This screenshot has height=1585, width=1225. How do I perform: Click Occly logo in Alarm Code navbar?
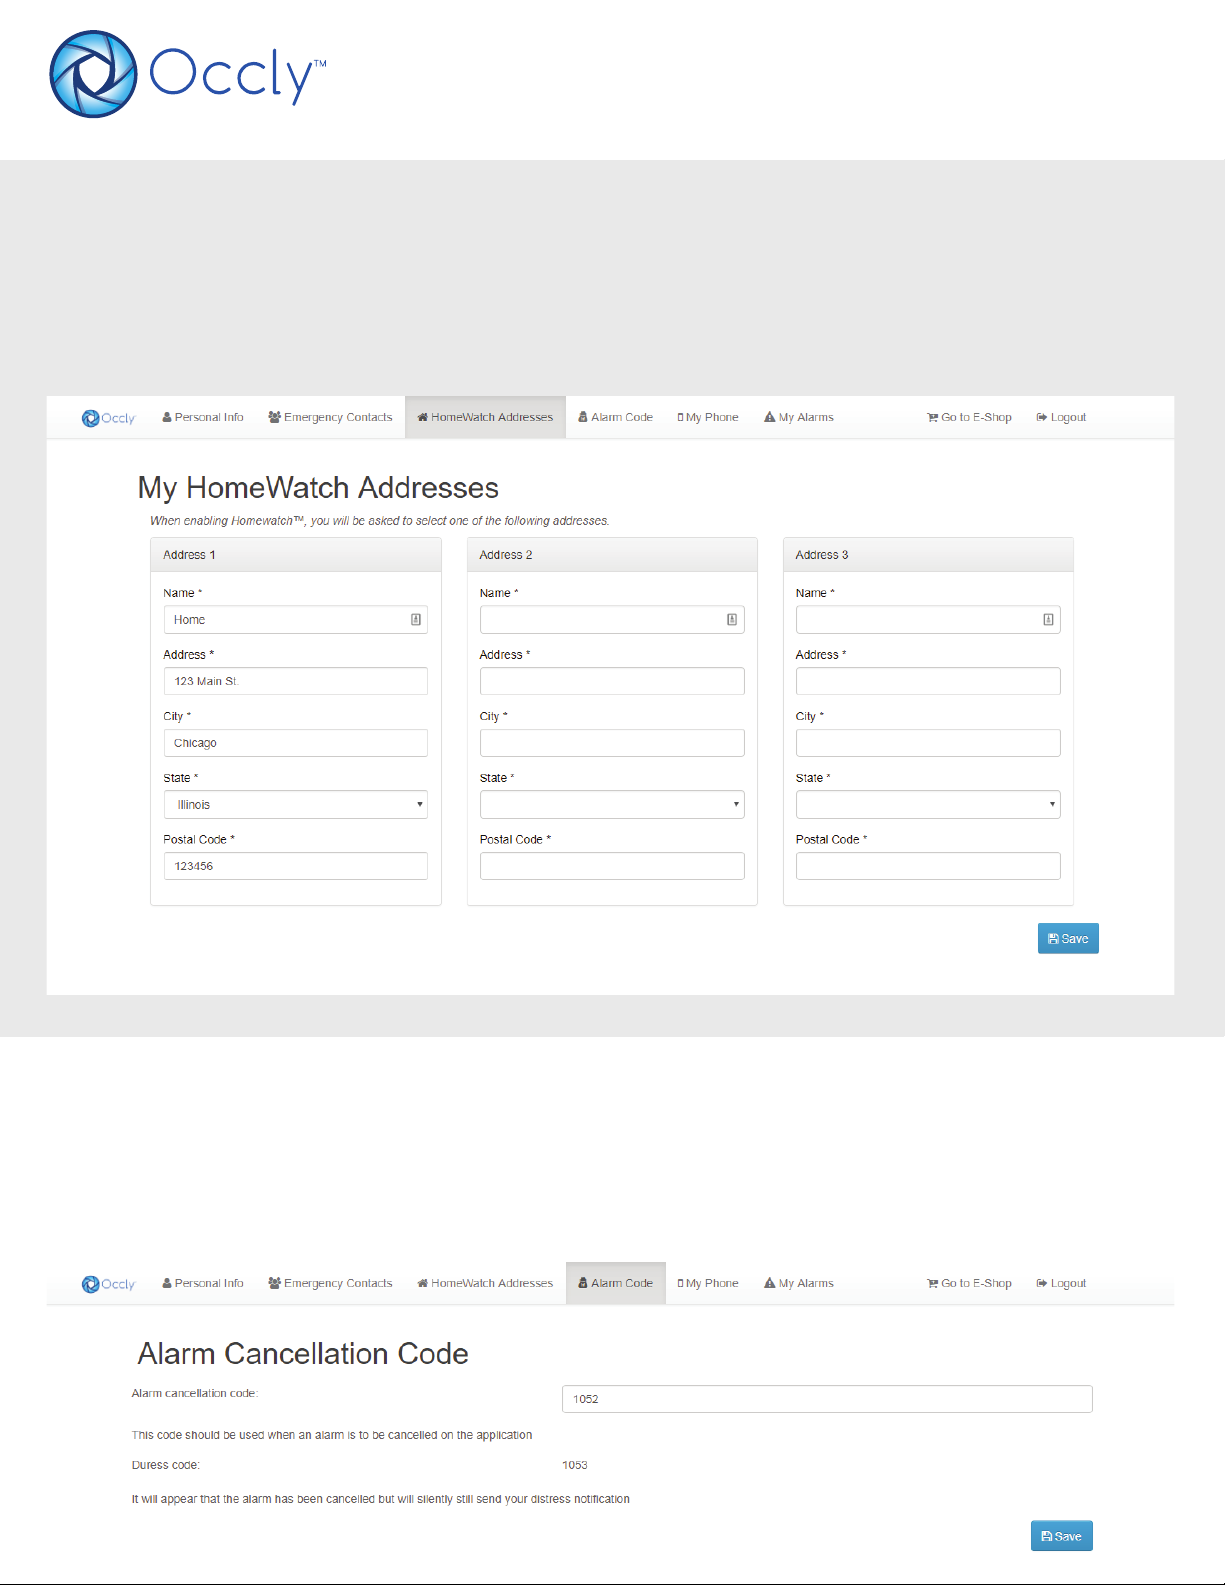(108, 1284)
